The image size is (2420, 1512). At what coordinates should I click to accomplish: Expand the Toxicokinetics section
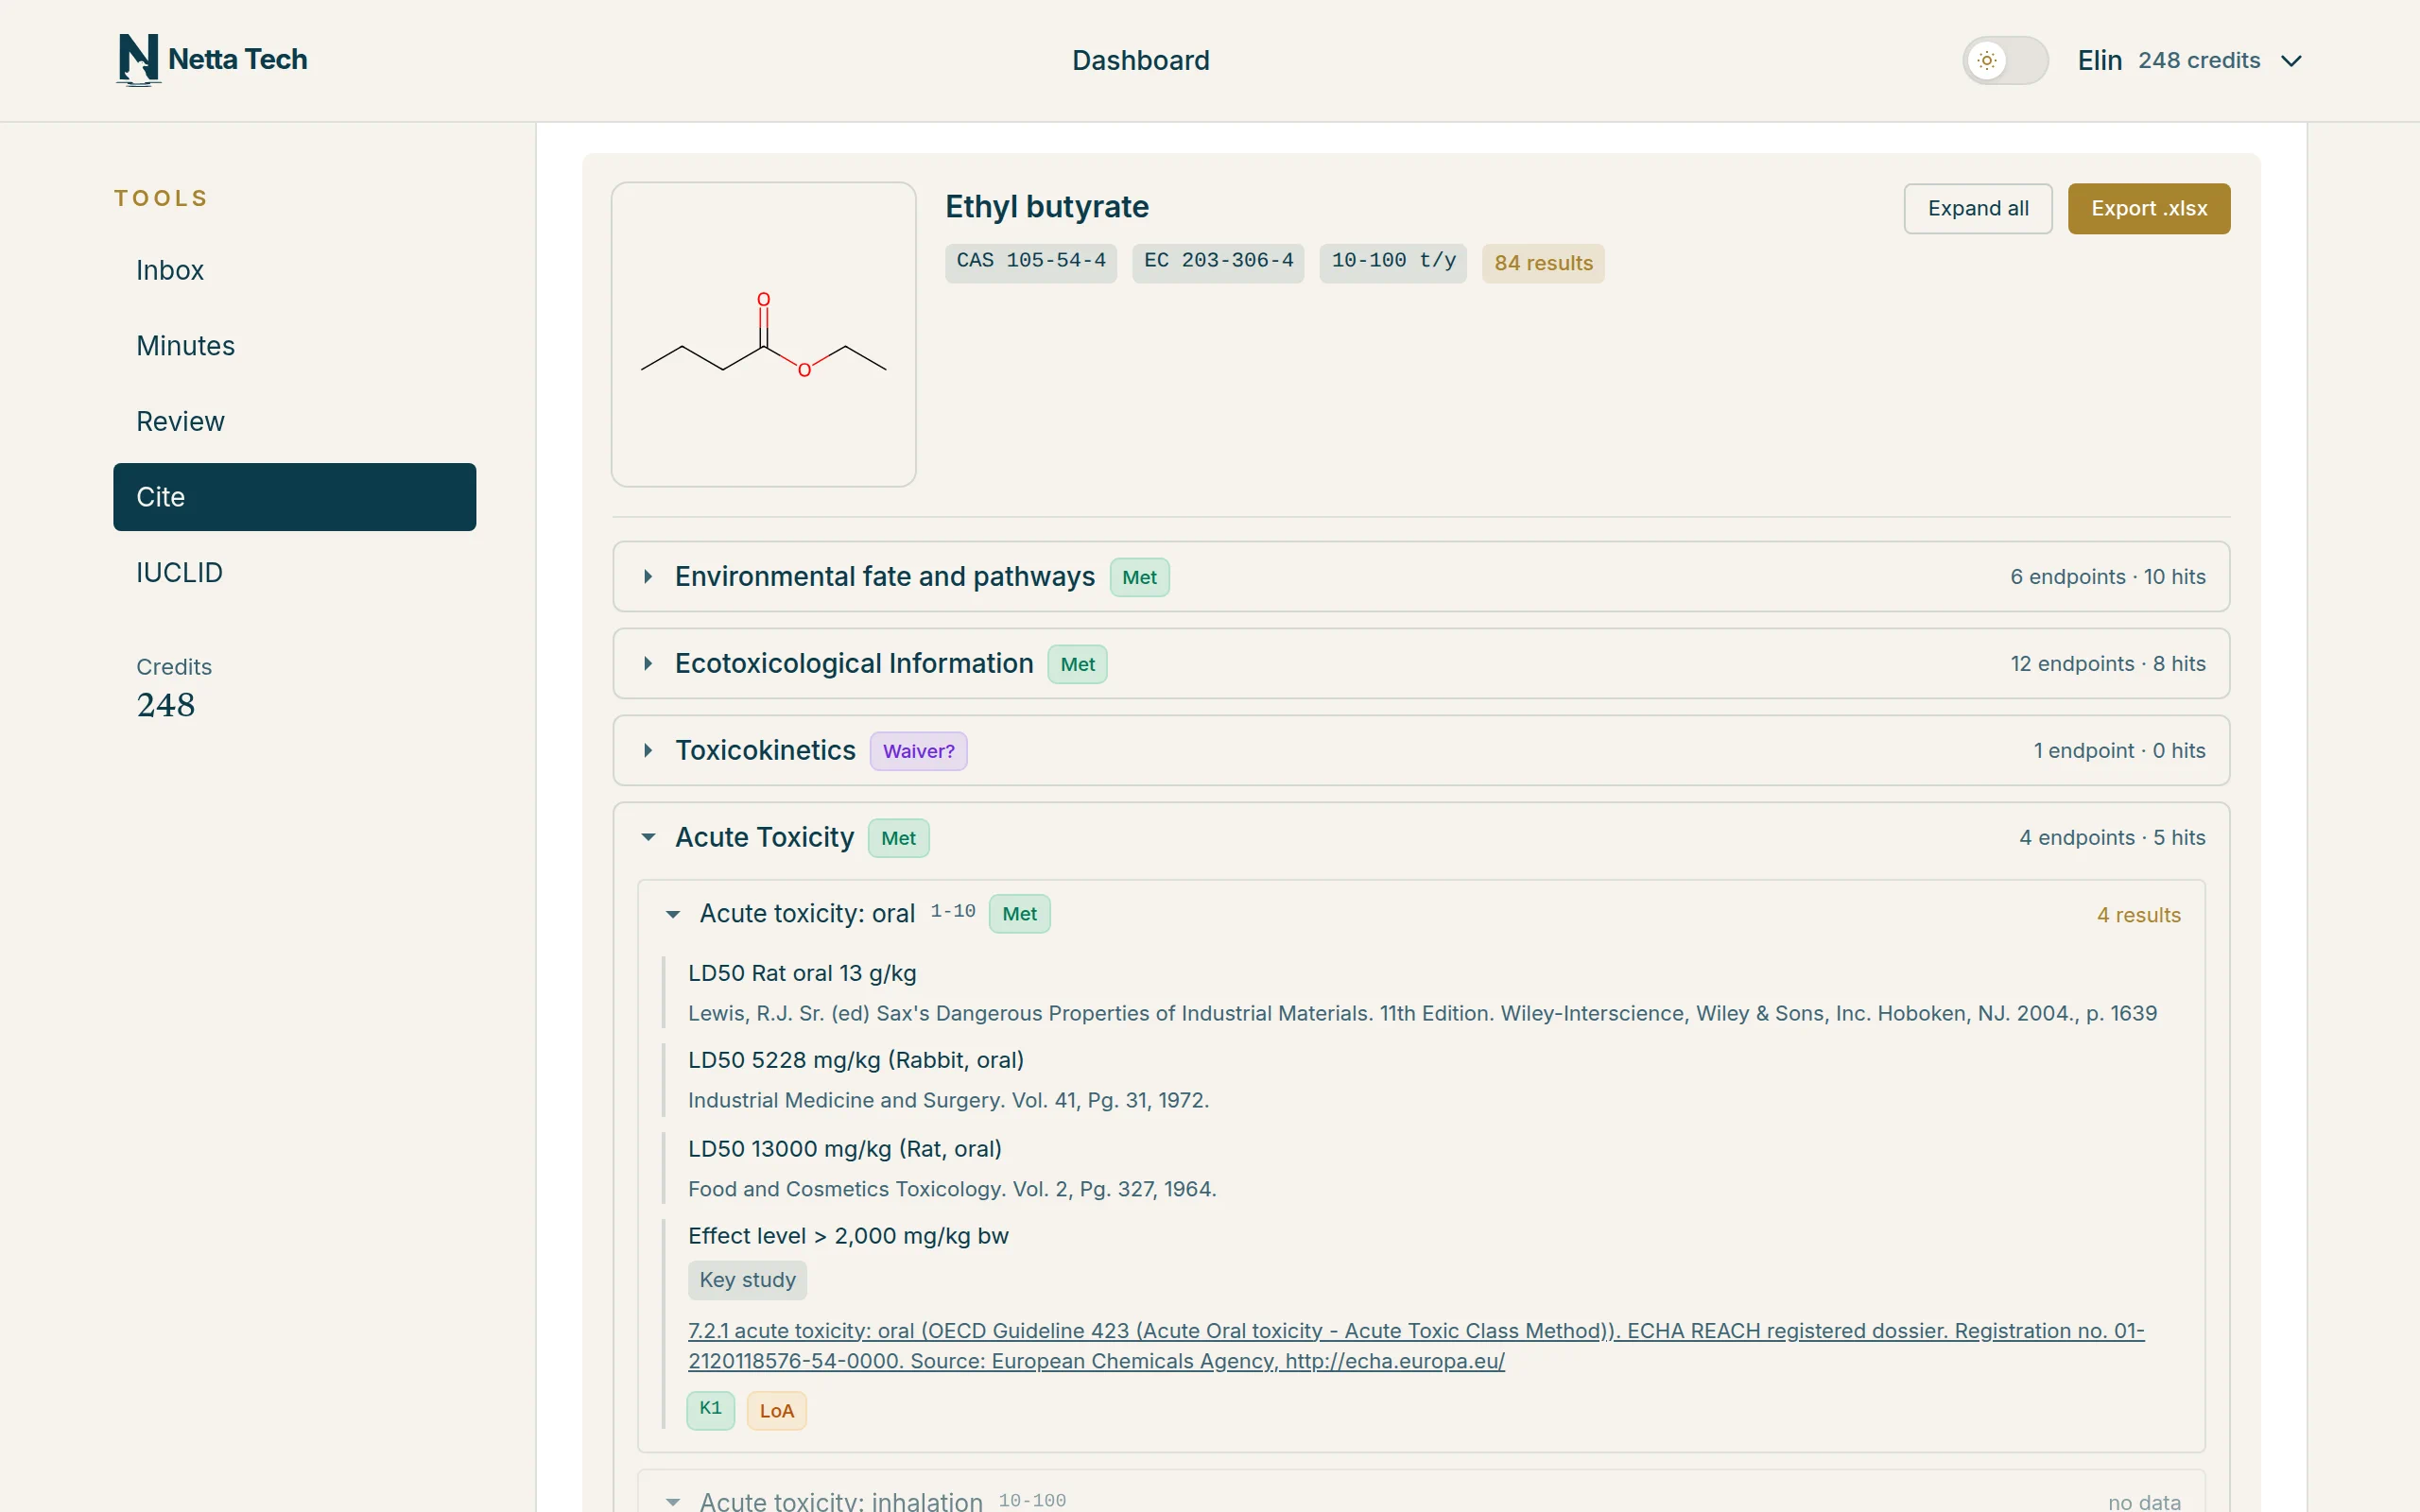[1420, 750]
